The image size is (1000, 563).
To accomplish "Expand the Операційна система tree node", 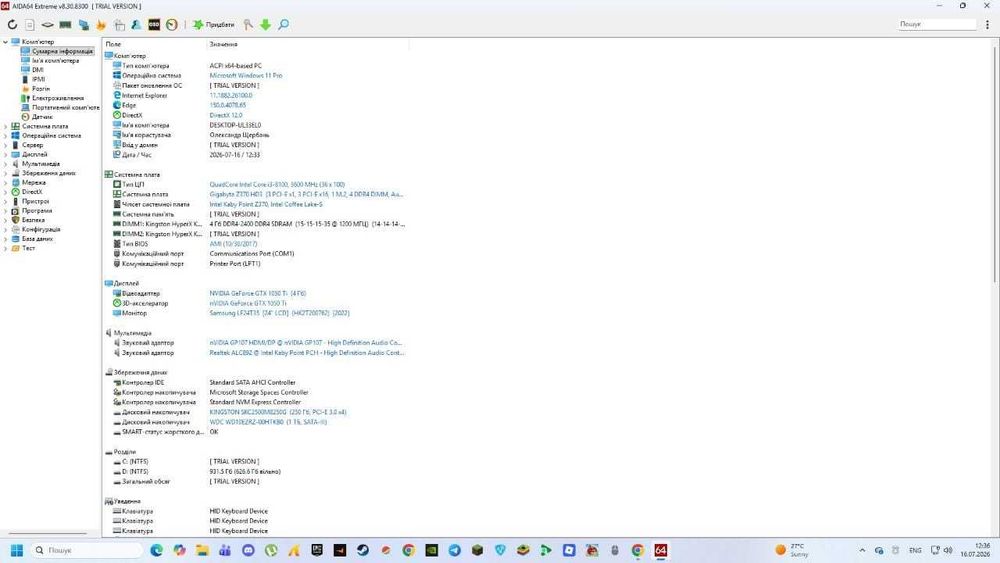I will (6, 136).
